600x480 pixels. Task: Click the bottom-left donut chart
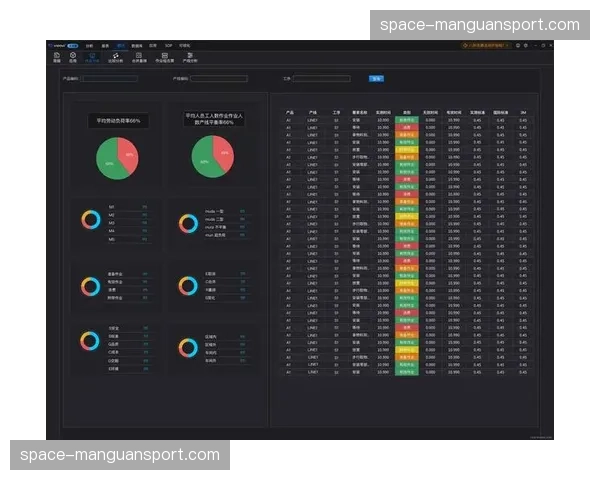click(91, 341)
